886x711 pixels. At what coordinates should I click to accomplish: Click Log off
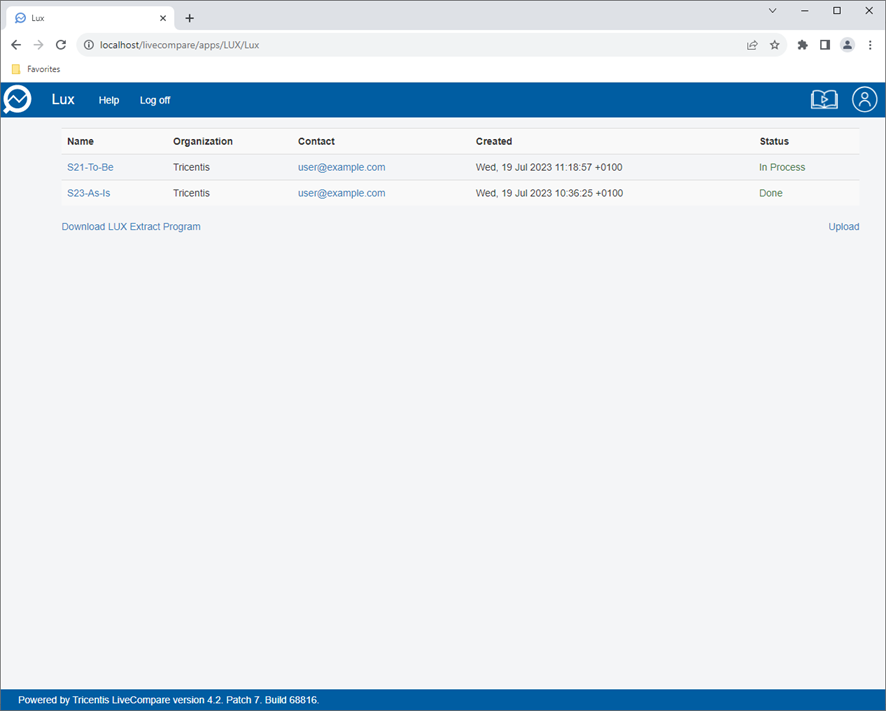(155, 100)
